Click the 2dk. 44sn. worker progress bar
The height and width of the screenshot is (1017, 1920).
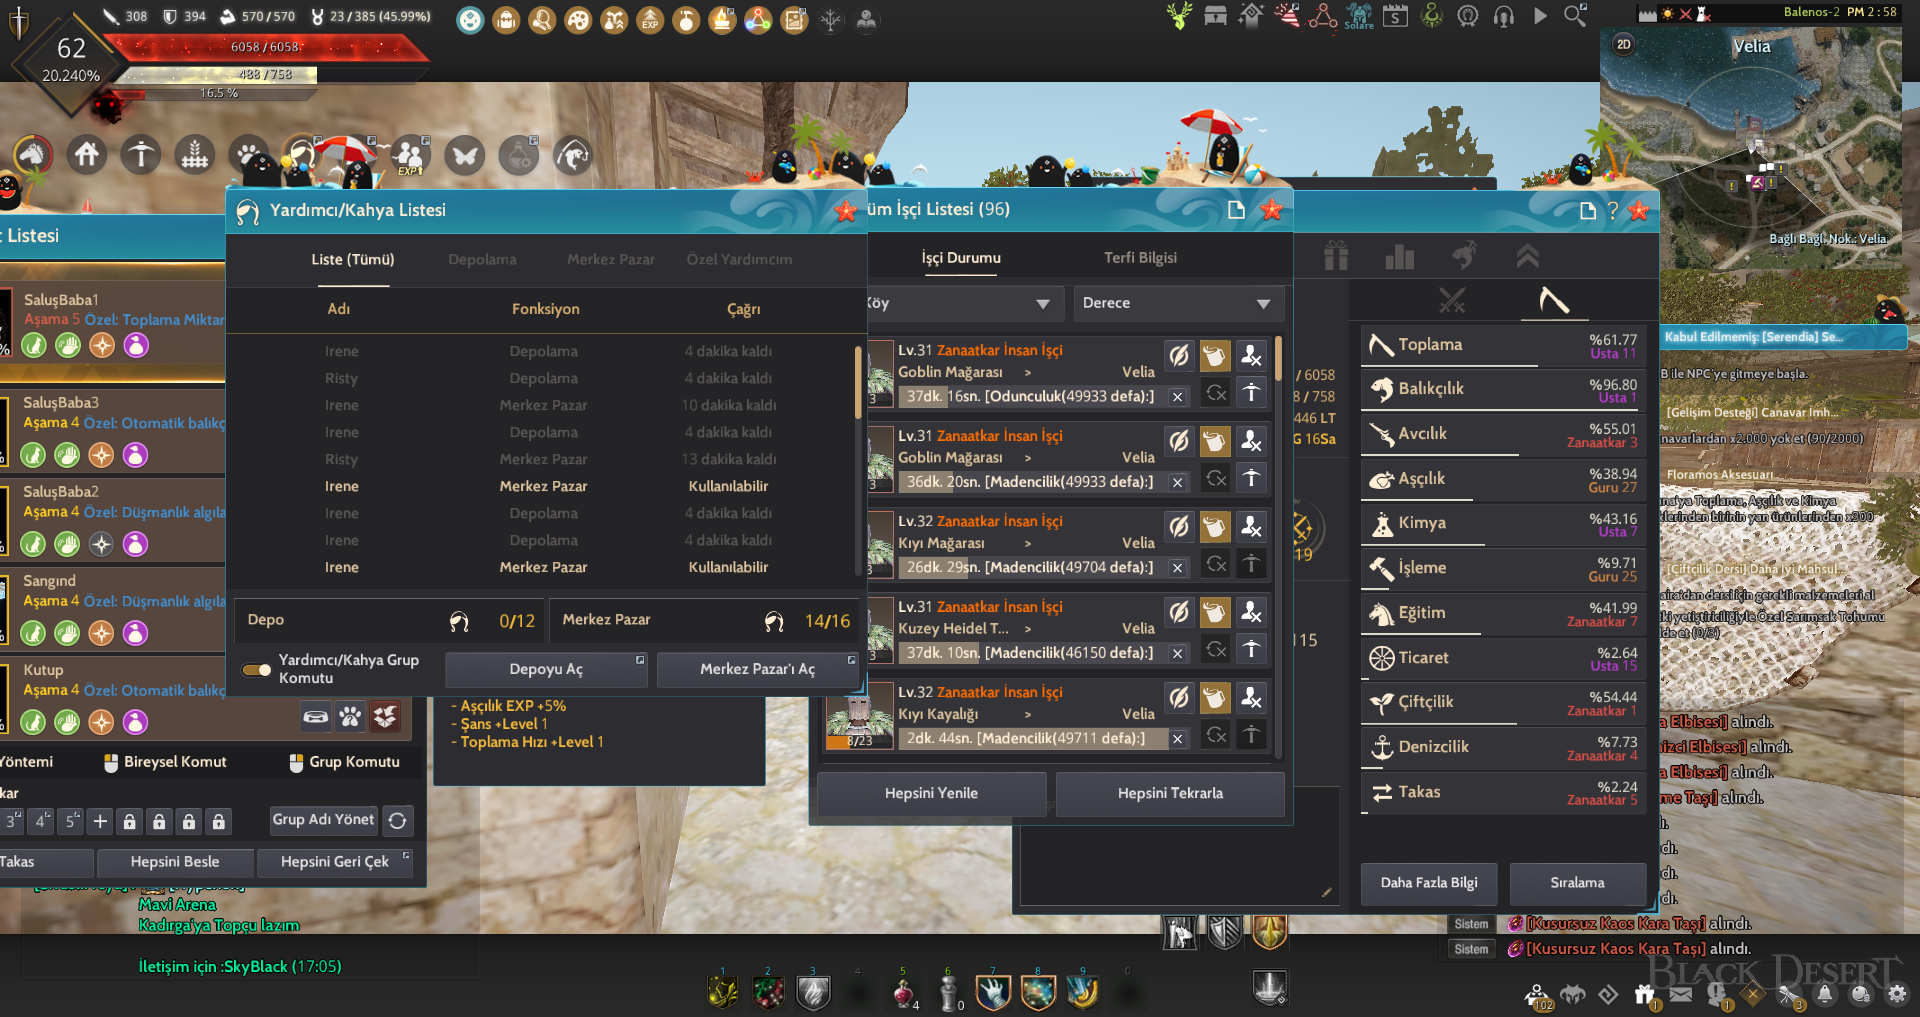click(x=1034, y=738)
